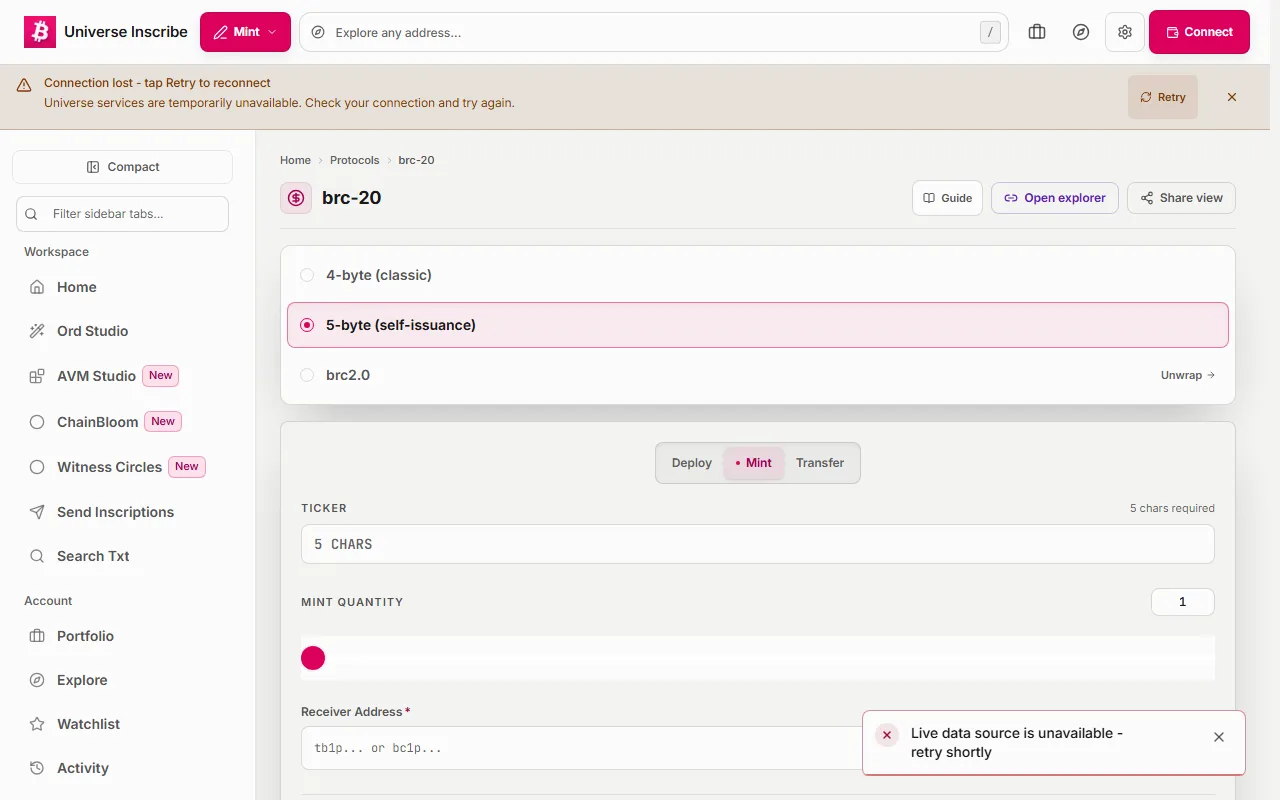Select the brc2.0 option
The height and width of the screenshot is (800, 1280).
tap(758, 375)
